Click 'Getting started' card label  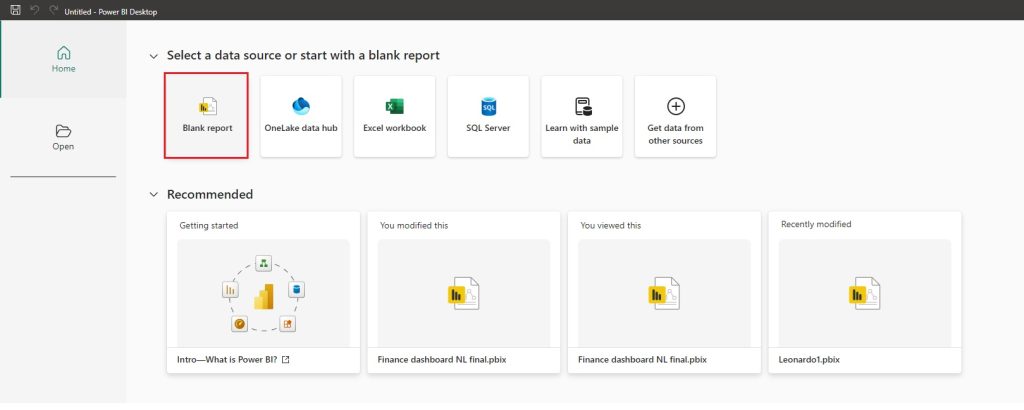(x=209, y=225)
